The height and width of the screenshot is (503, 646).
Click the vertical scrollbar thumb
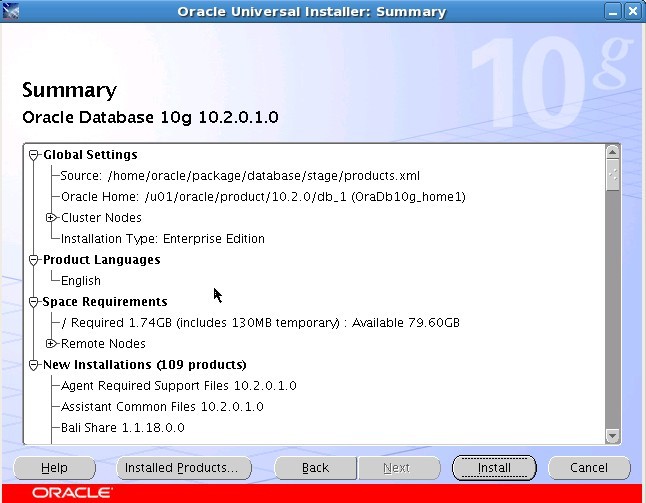pos(613,175)
